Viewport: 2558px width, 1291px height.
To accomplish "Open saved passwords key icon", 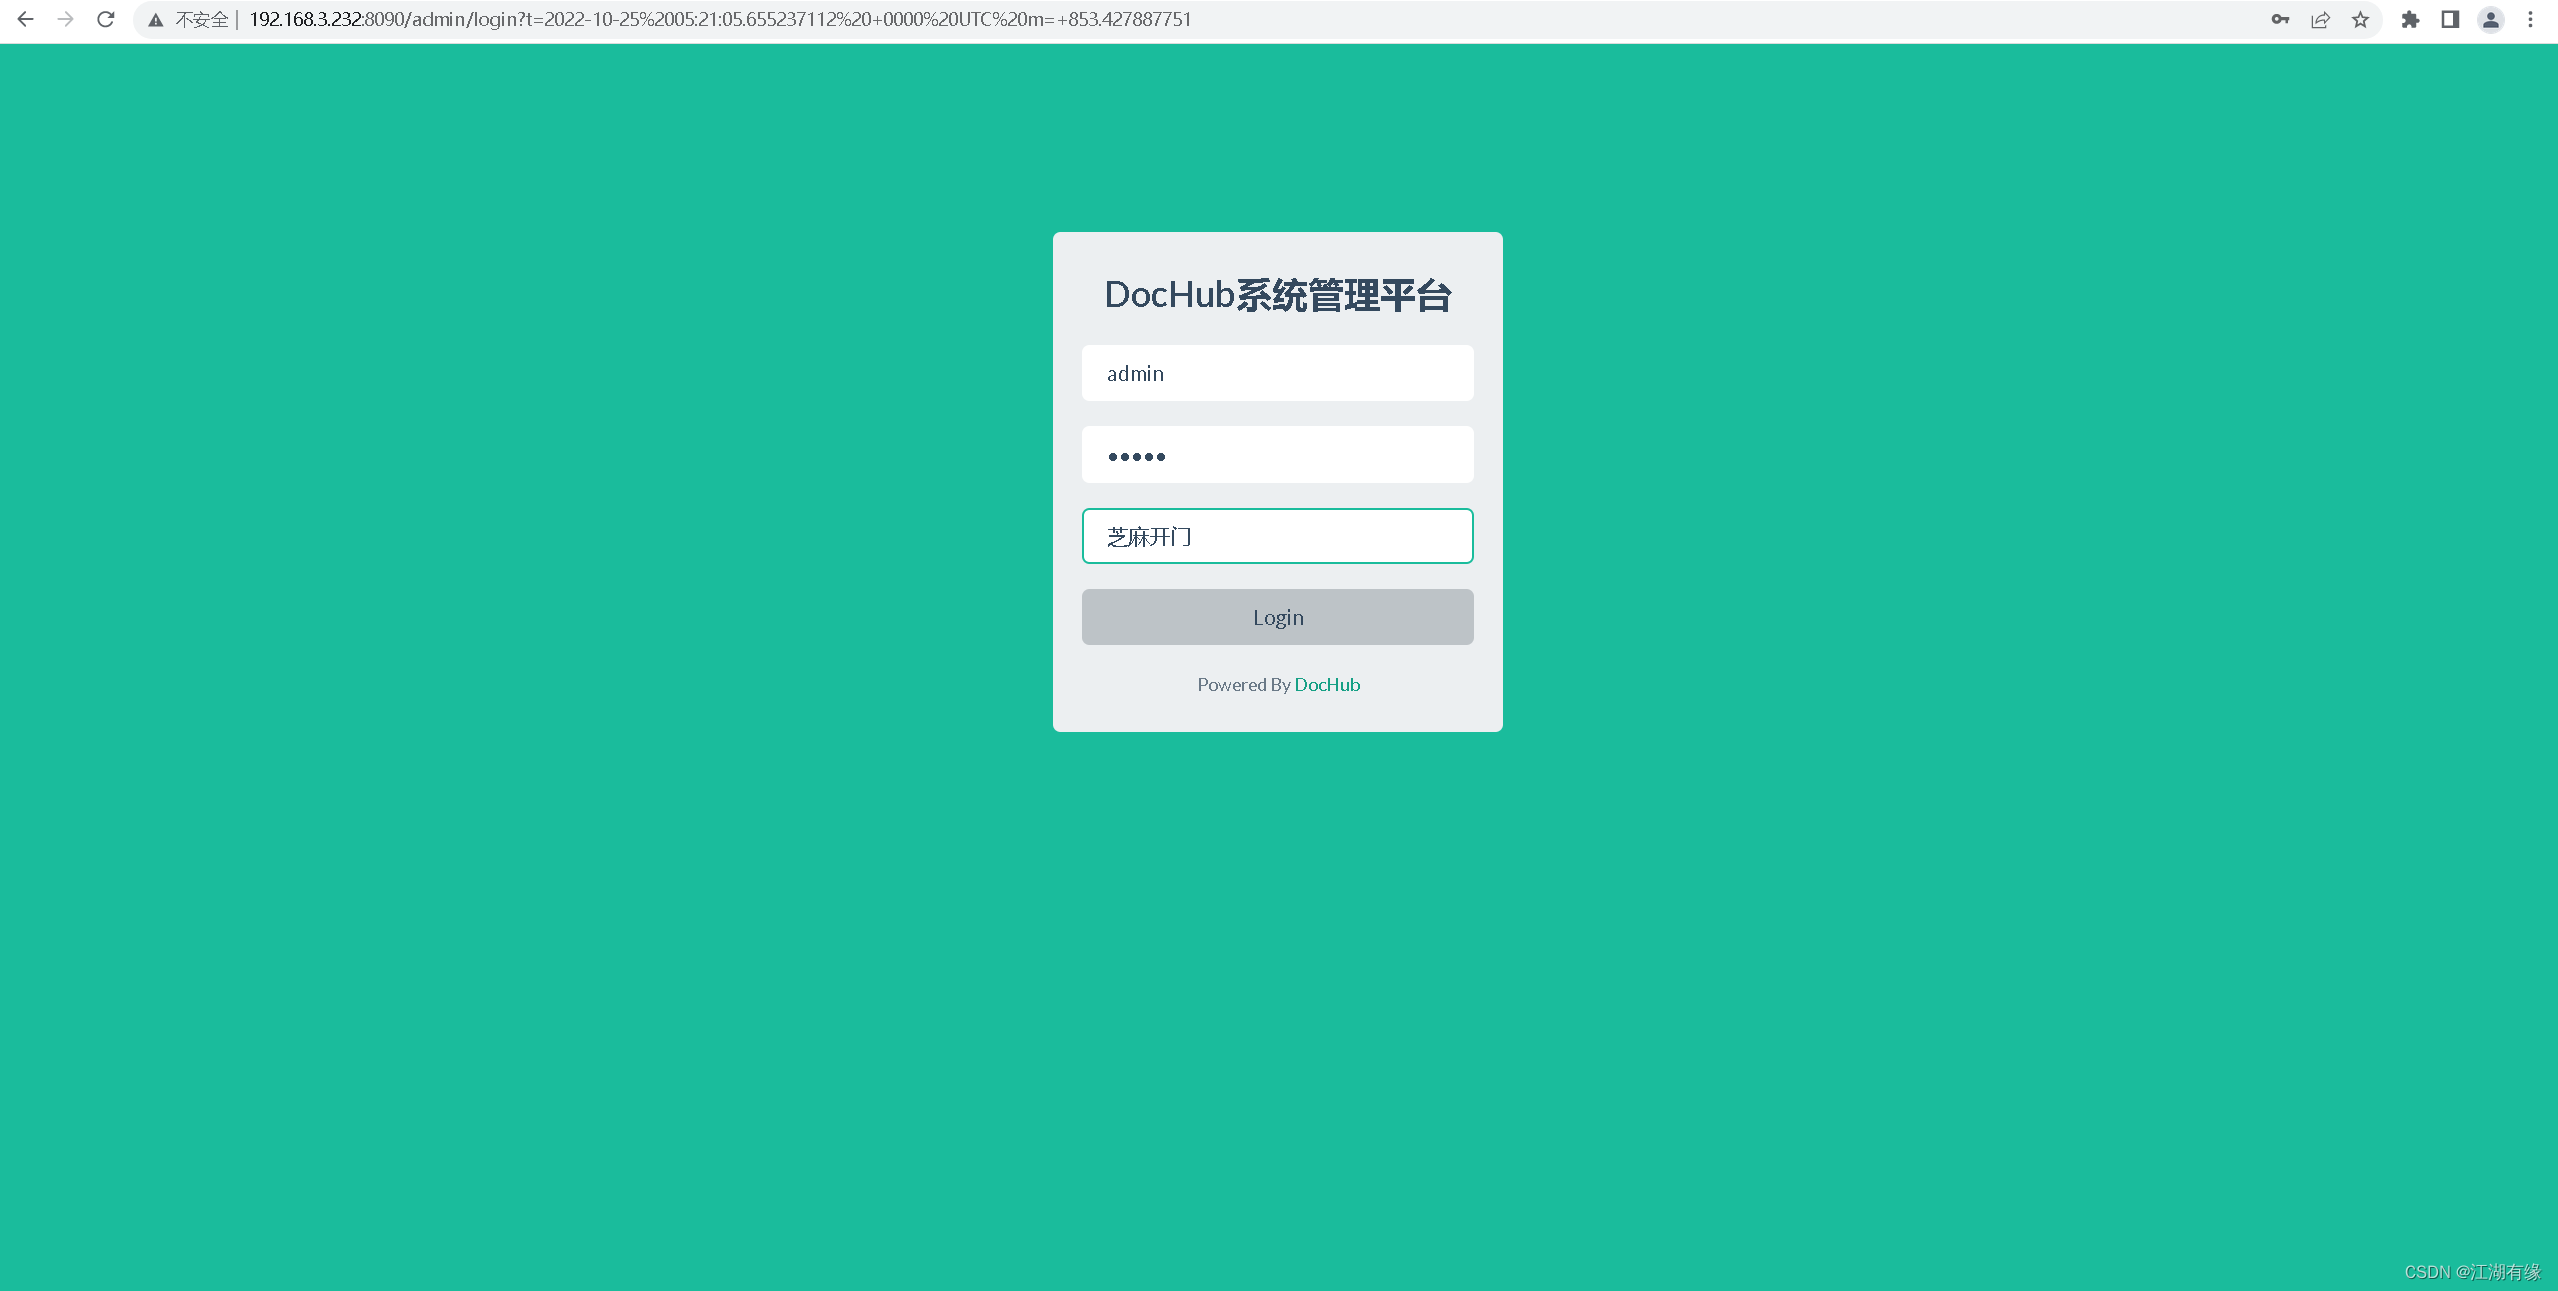I will pyautogui.click(x=2280, y=19).
